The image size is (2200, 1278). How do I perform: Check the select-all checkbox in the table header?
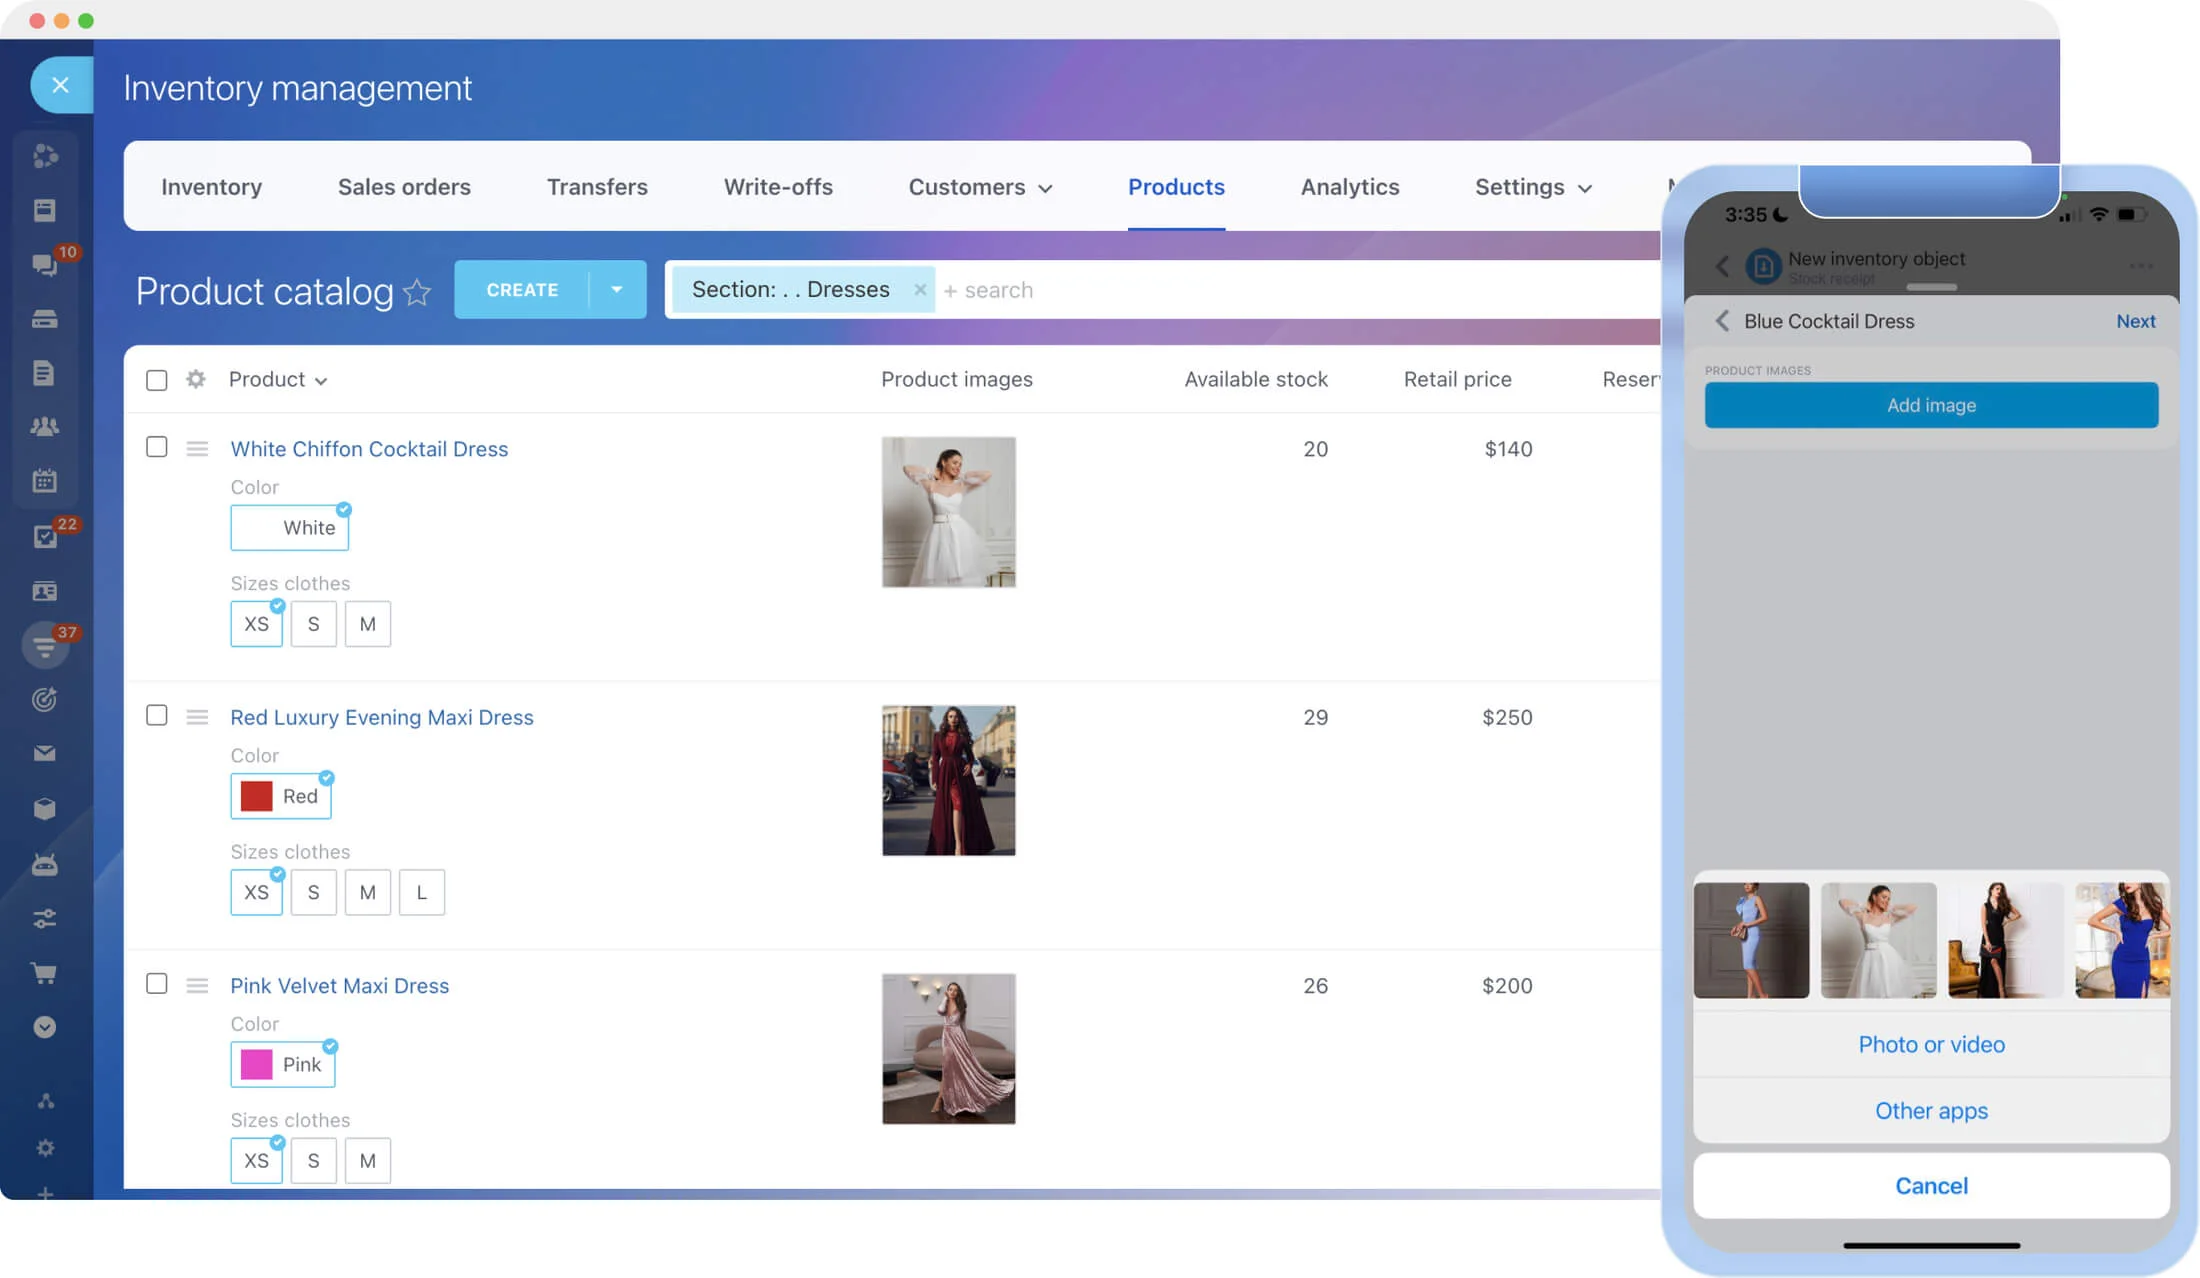(157, 380)
